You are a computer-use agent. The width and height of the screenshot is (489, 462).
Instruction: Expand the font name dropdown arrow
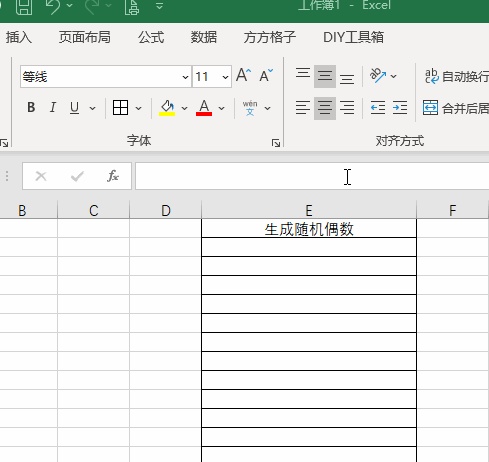[185, 77]
